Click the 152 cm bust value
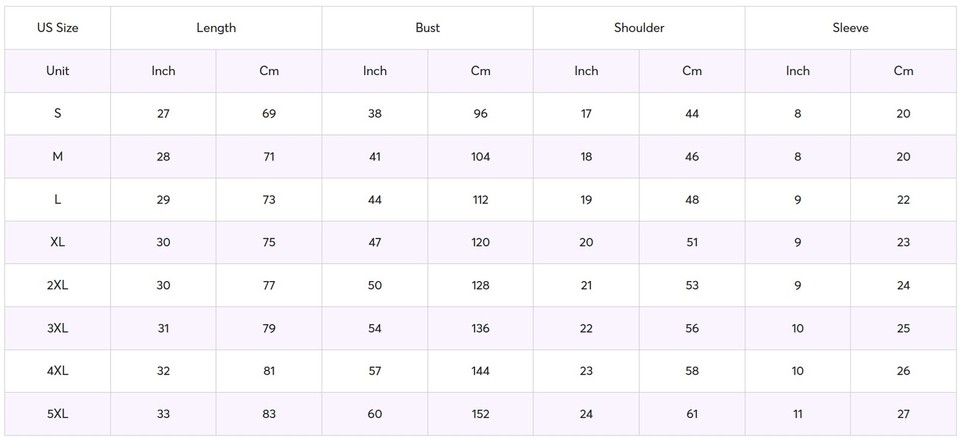 tap(481, 414)
